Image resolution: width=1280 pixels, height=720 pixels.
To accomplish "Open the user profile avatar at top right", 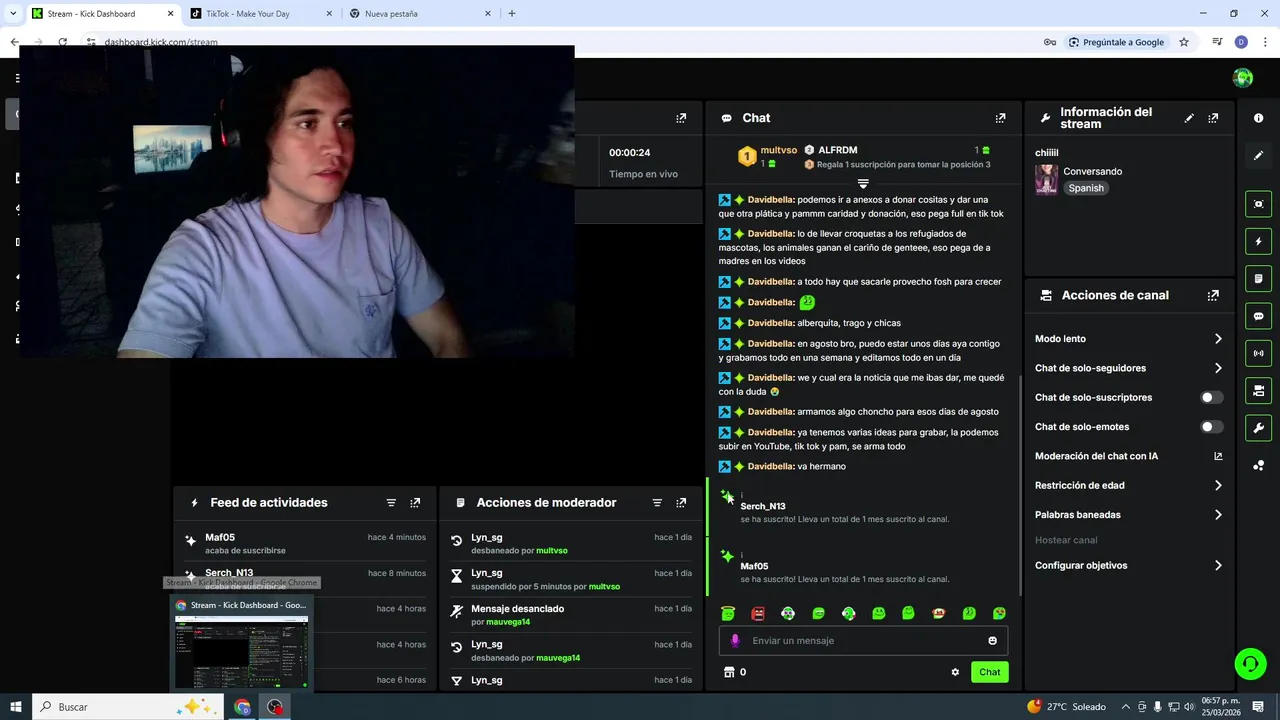I will (1243, 78).
